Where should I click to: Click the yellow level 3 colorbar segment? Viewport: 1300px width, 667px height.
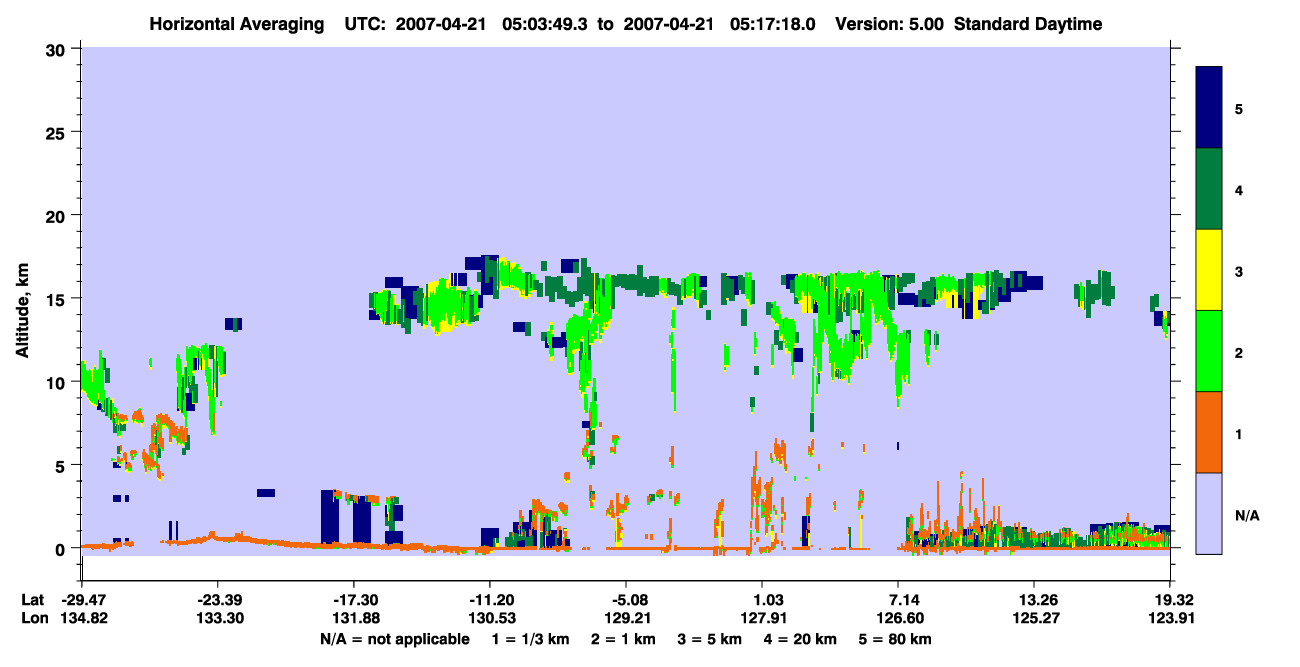pyautogui.click(x=1209, y=269)
